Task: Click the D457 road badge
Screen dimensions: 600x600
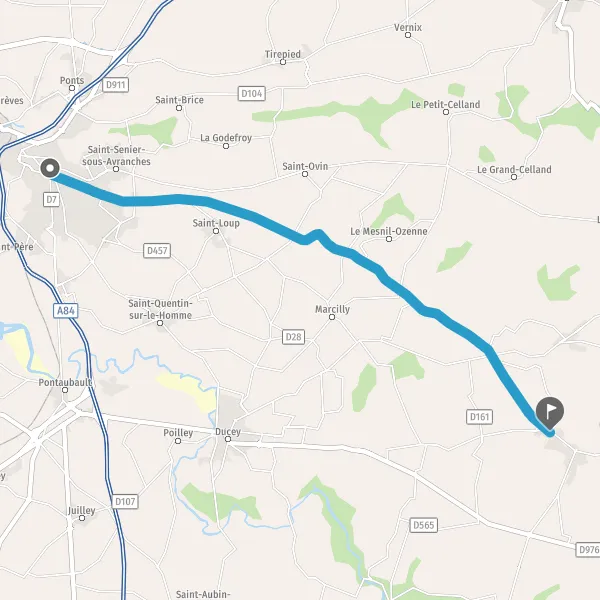Action: (x=157, y=251)
